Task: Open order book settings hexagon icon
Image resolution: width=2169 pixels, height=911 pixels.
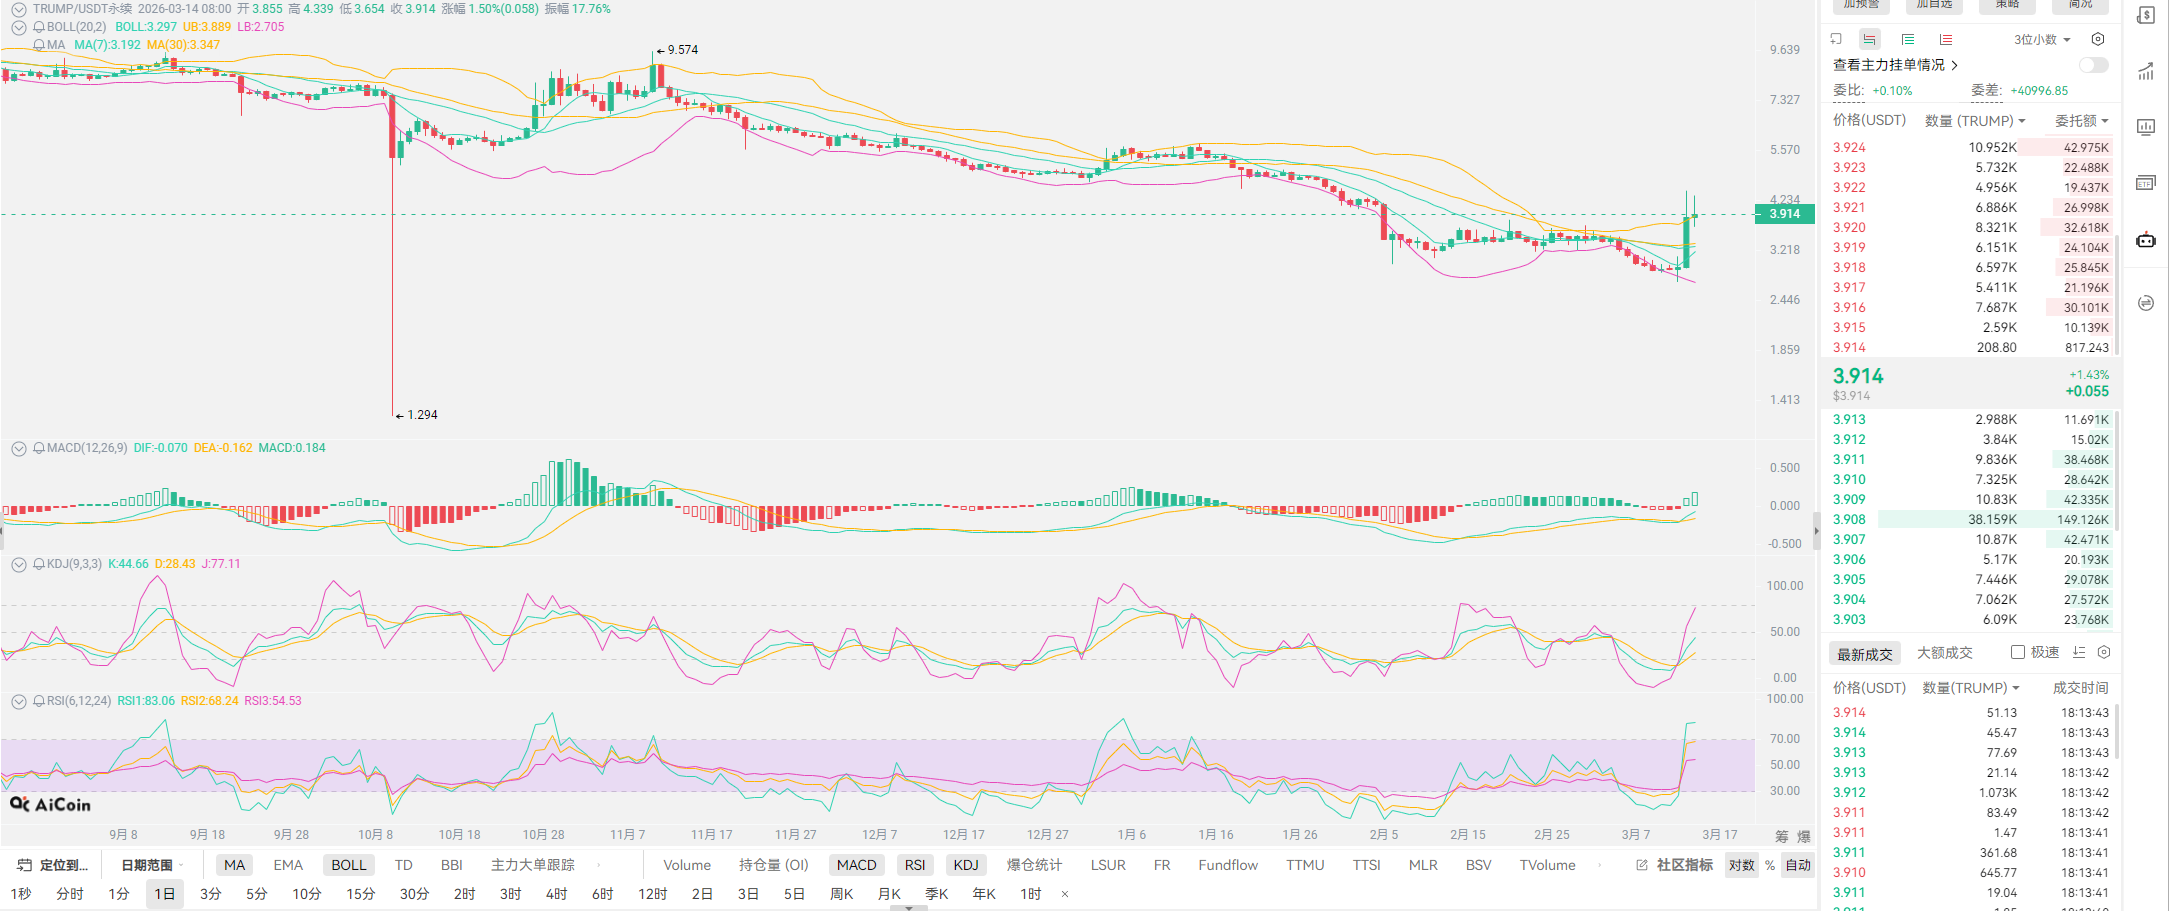Action: click(2098, 39)
